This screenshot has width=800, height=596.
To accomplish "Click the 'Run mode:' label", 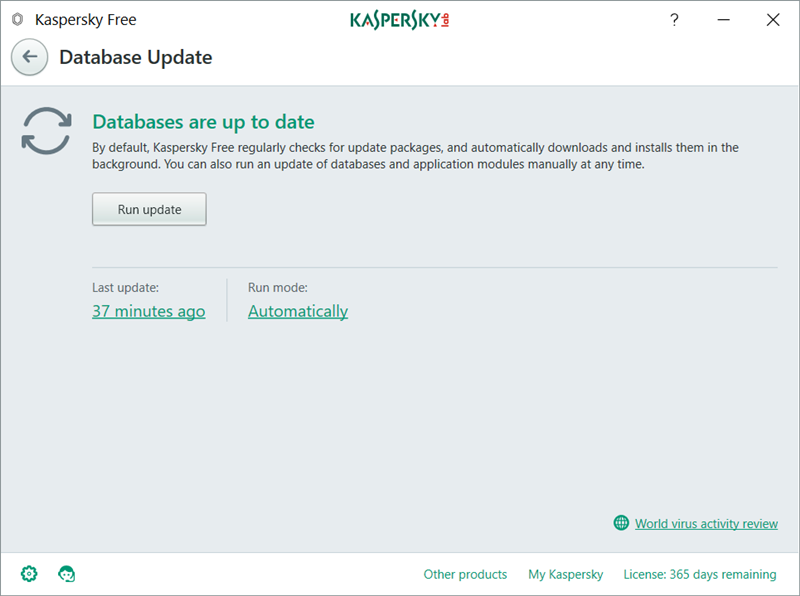I will [278, 287].
